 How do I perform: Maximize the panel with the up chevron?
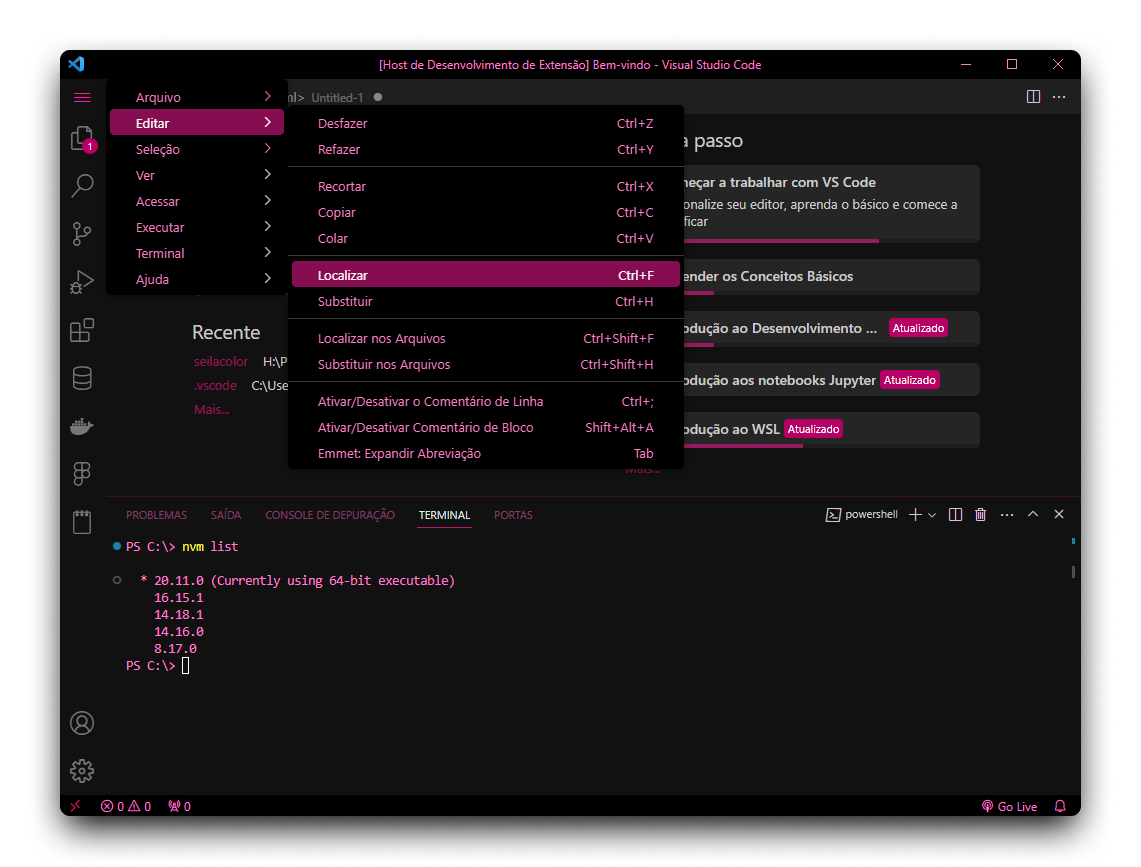[1033, 515]
